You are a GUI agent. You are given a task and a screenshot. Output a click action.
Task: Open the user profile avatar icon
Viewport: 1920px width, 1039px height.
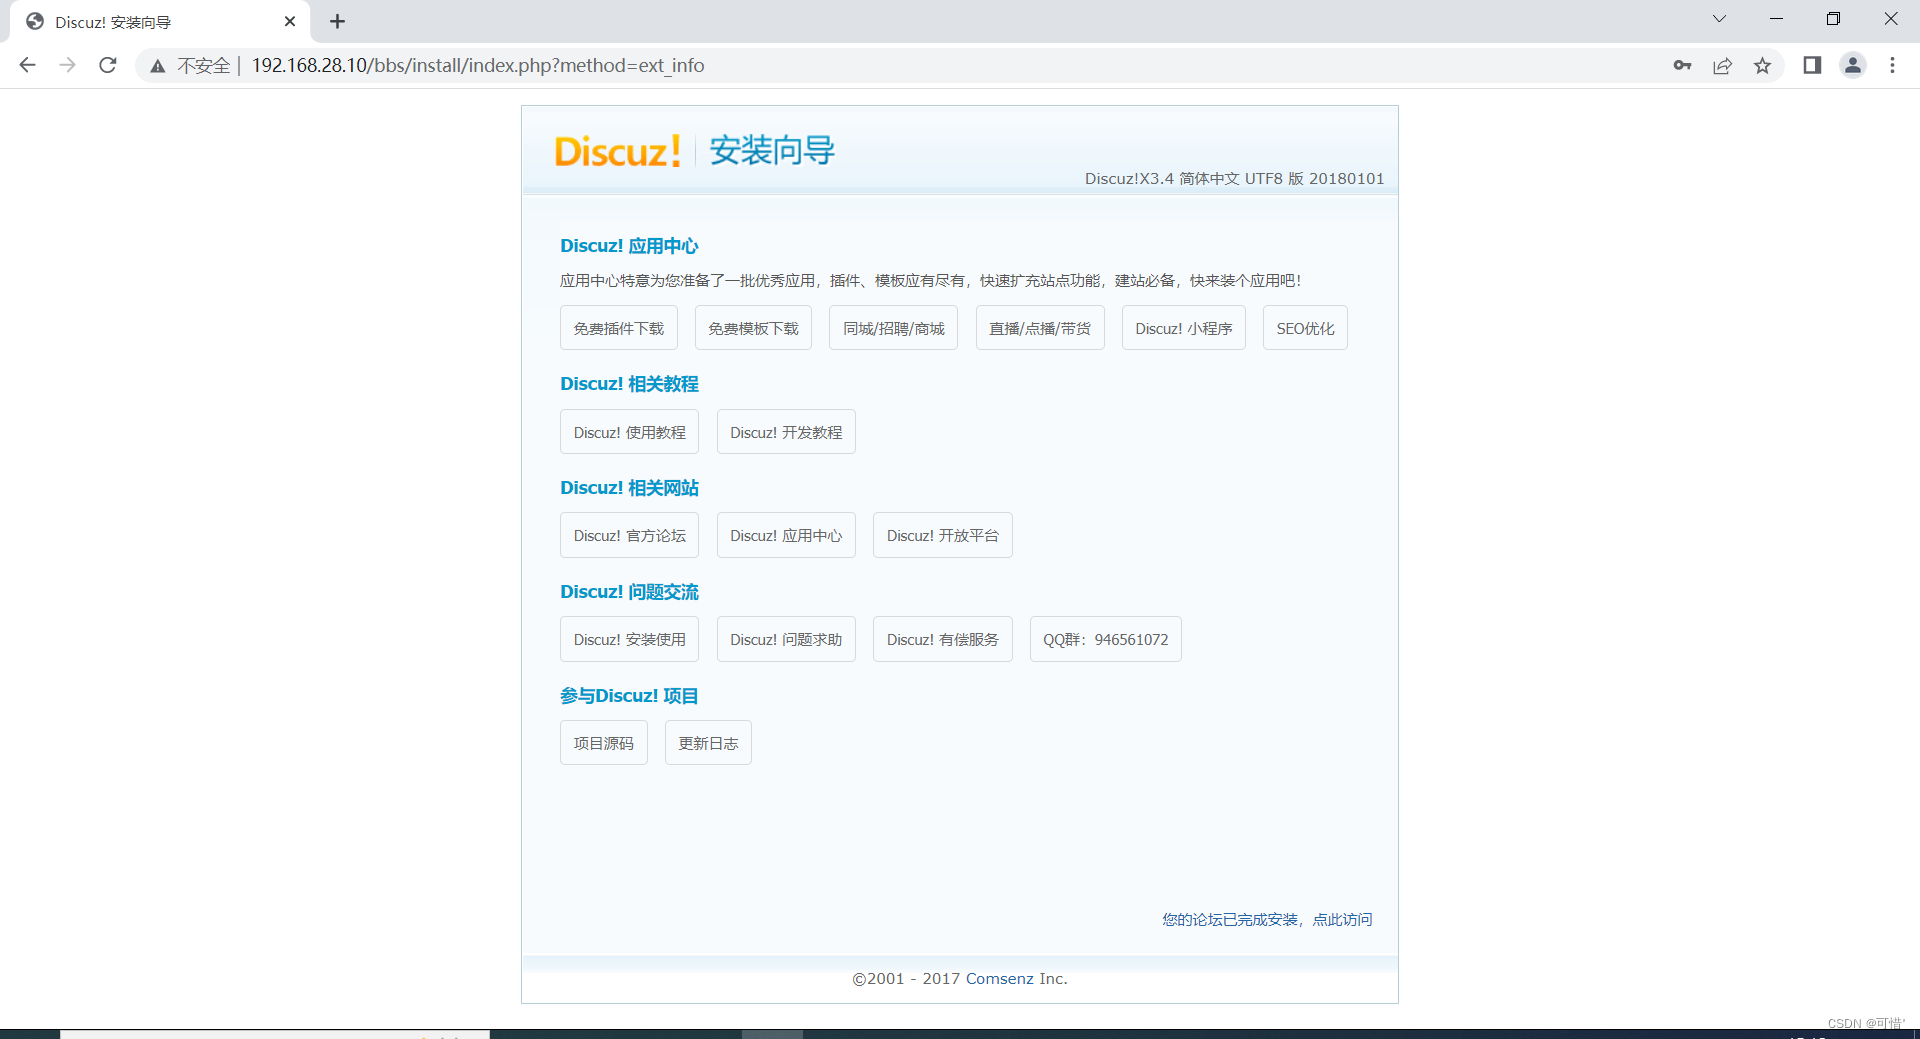tap(1853, 65)
